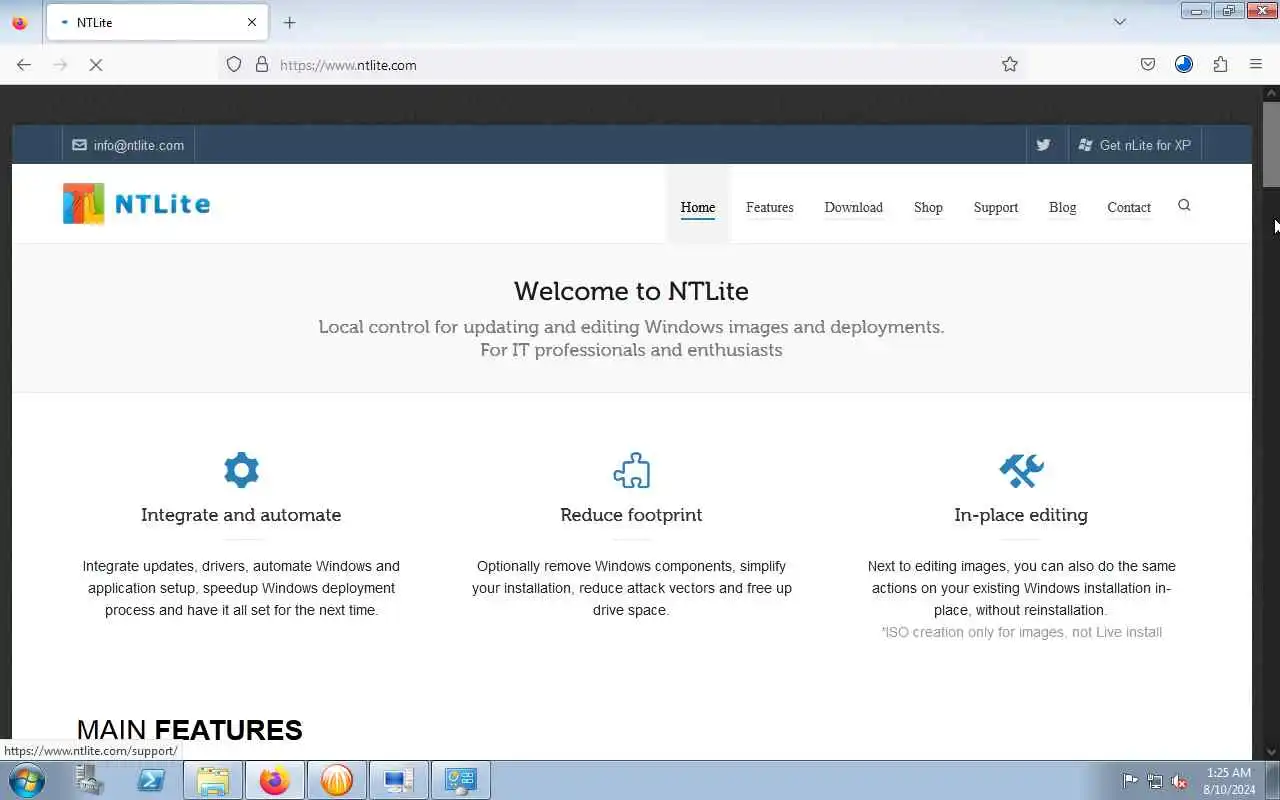Go back using the browser back arrow
Image resolution: width=1280 pixels, height=800 pixels.
tap(24, 65)
